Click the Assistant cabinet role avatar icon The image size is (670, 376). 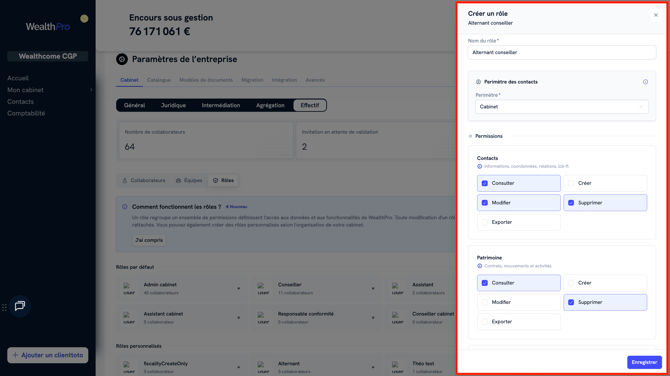click(129, 317)
